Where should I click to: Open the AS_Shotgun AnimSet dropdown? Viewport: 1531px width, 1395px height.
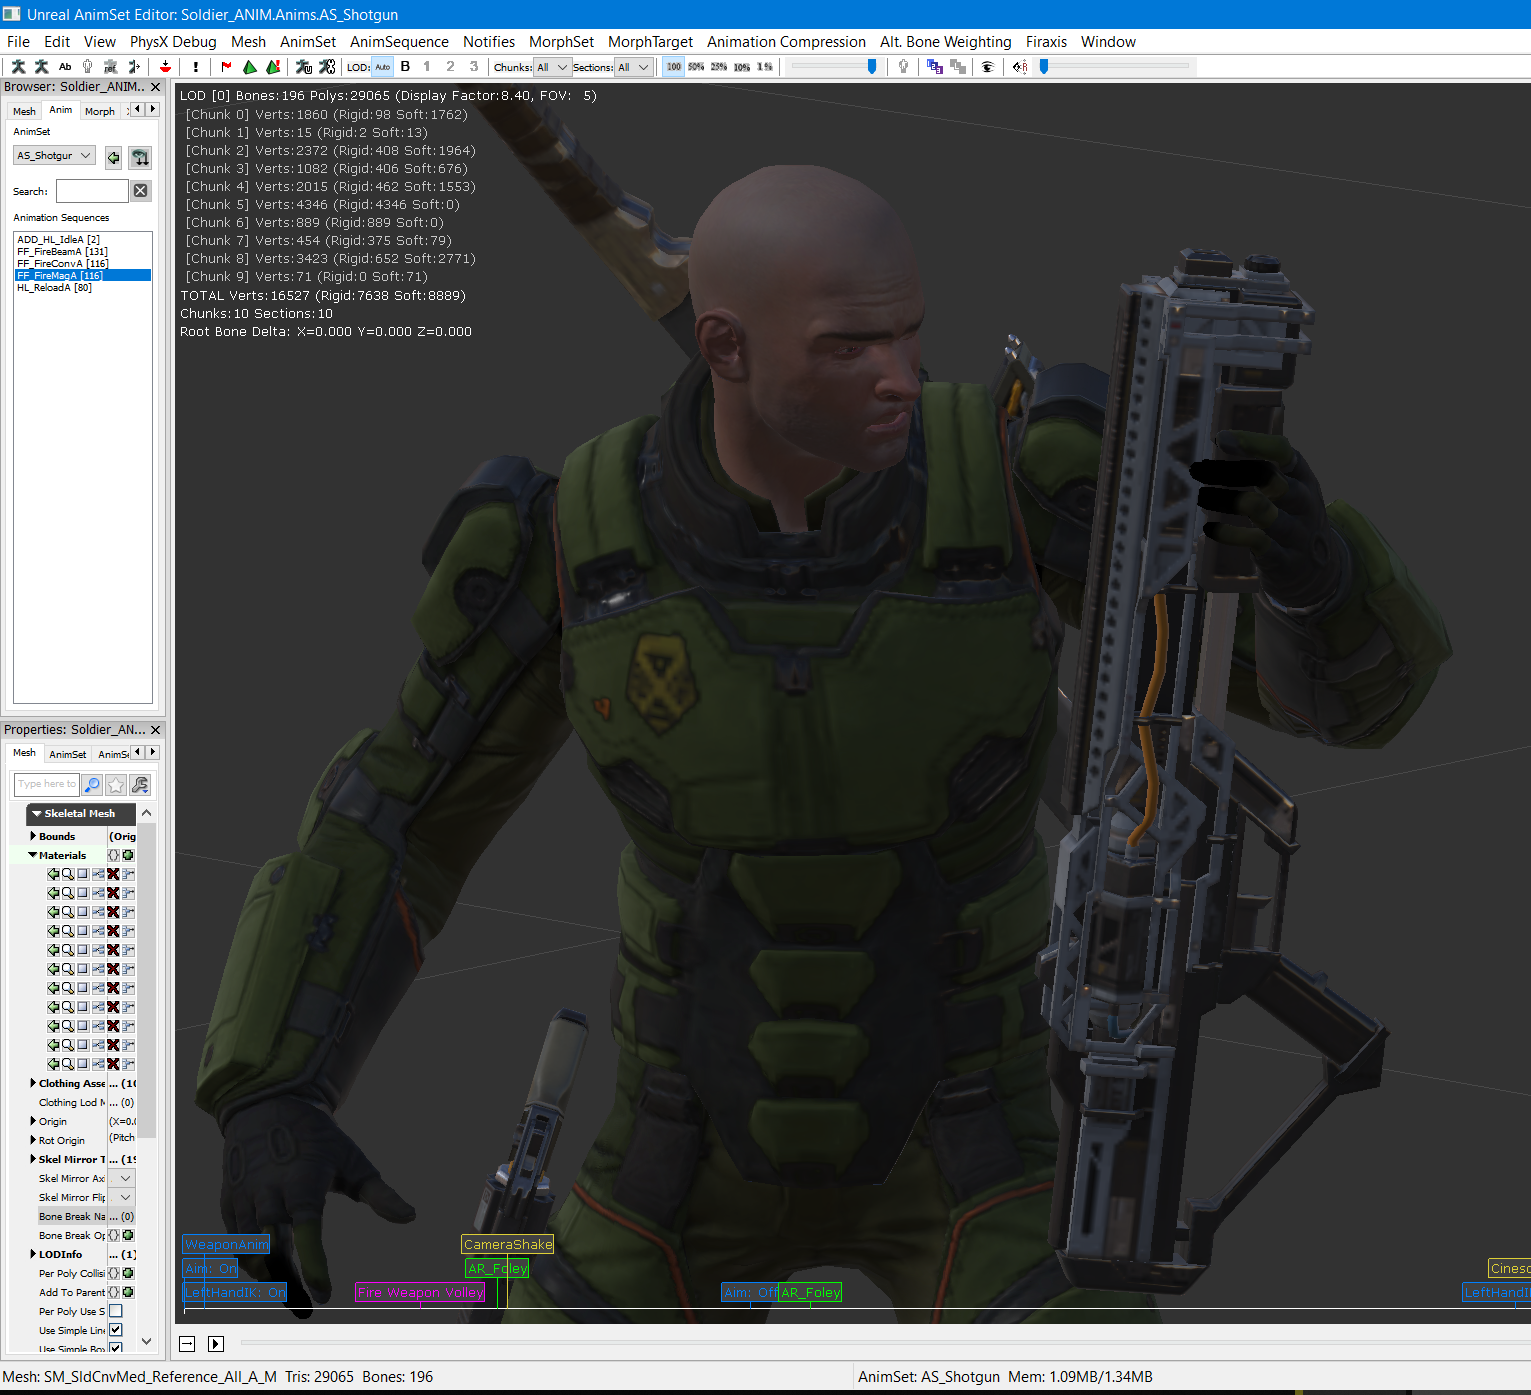55,156
